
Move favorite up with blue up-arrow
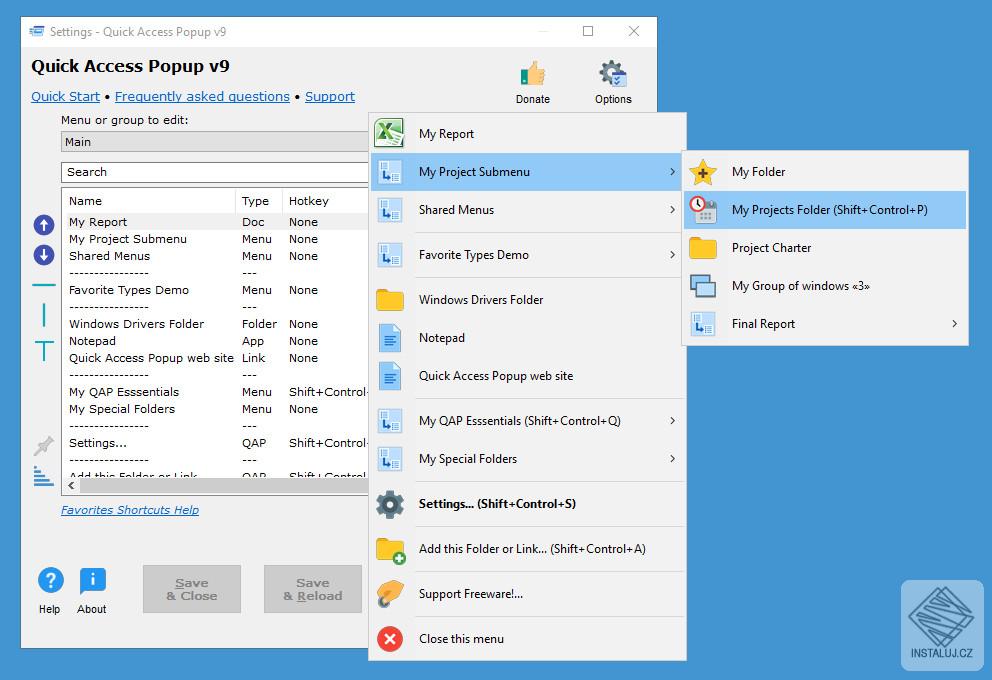tap(44, 225)
